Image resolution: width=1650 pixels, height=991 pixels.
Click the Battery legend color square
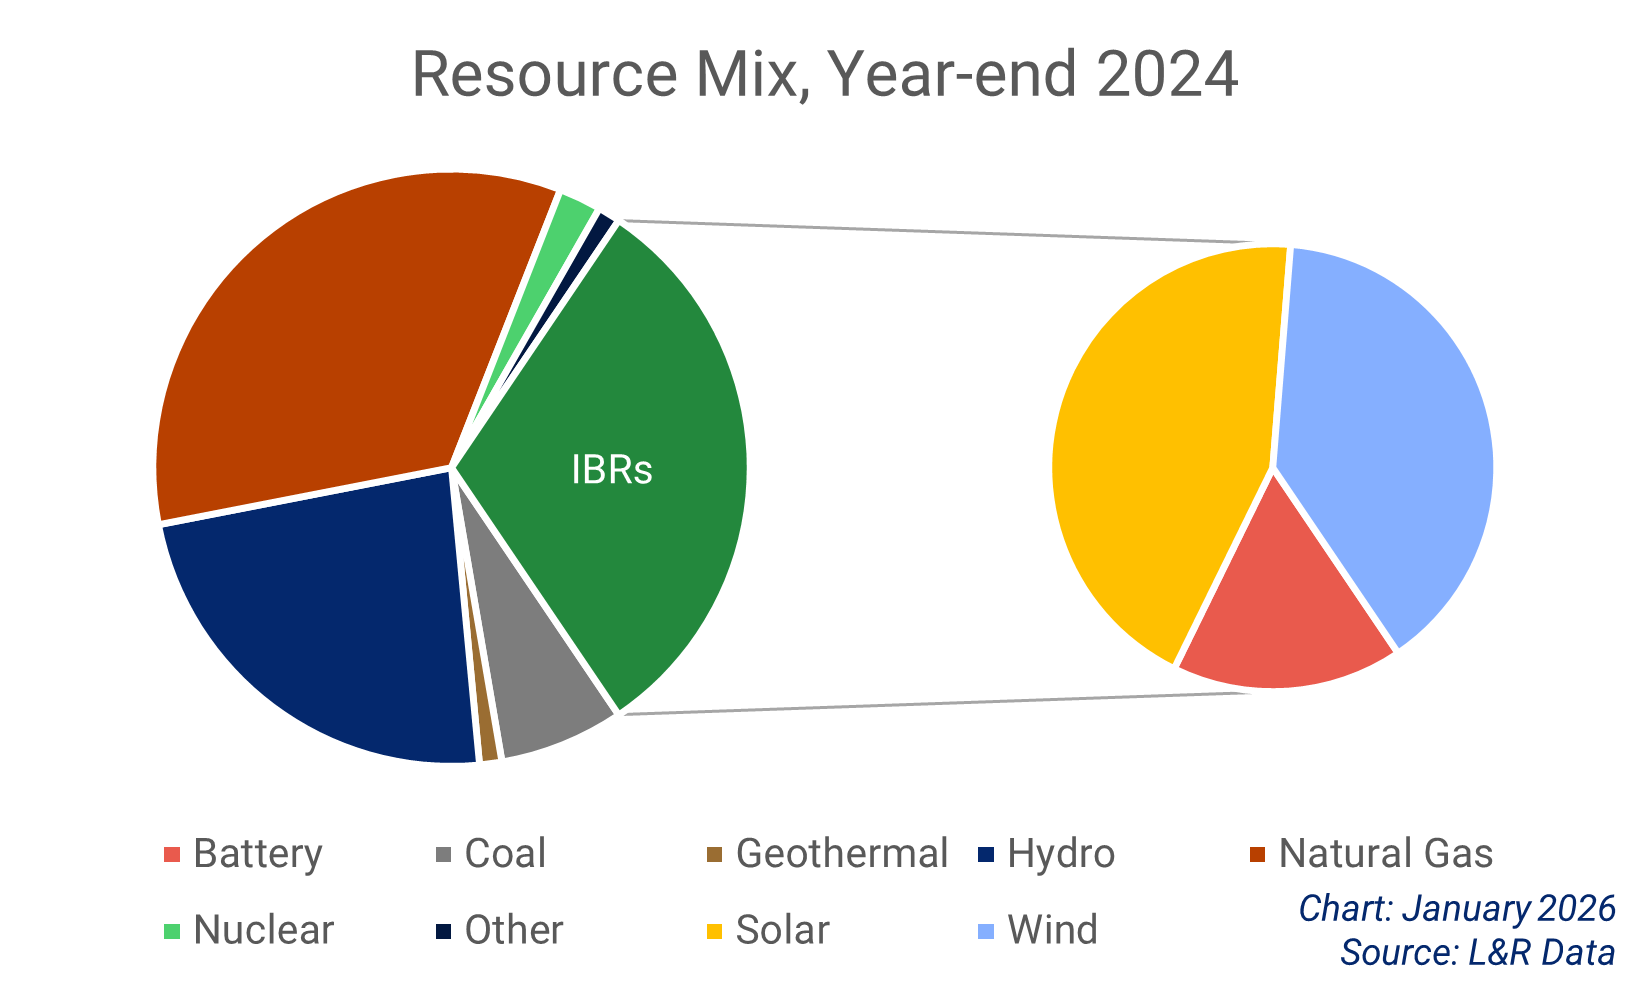172,854
